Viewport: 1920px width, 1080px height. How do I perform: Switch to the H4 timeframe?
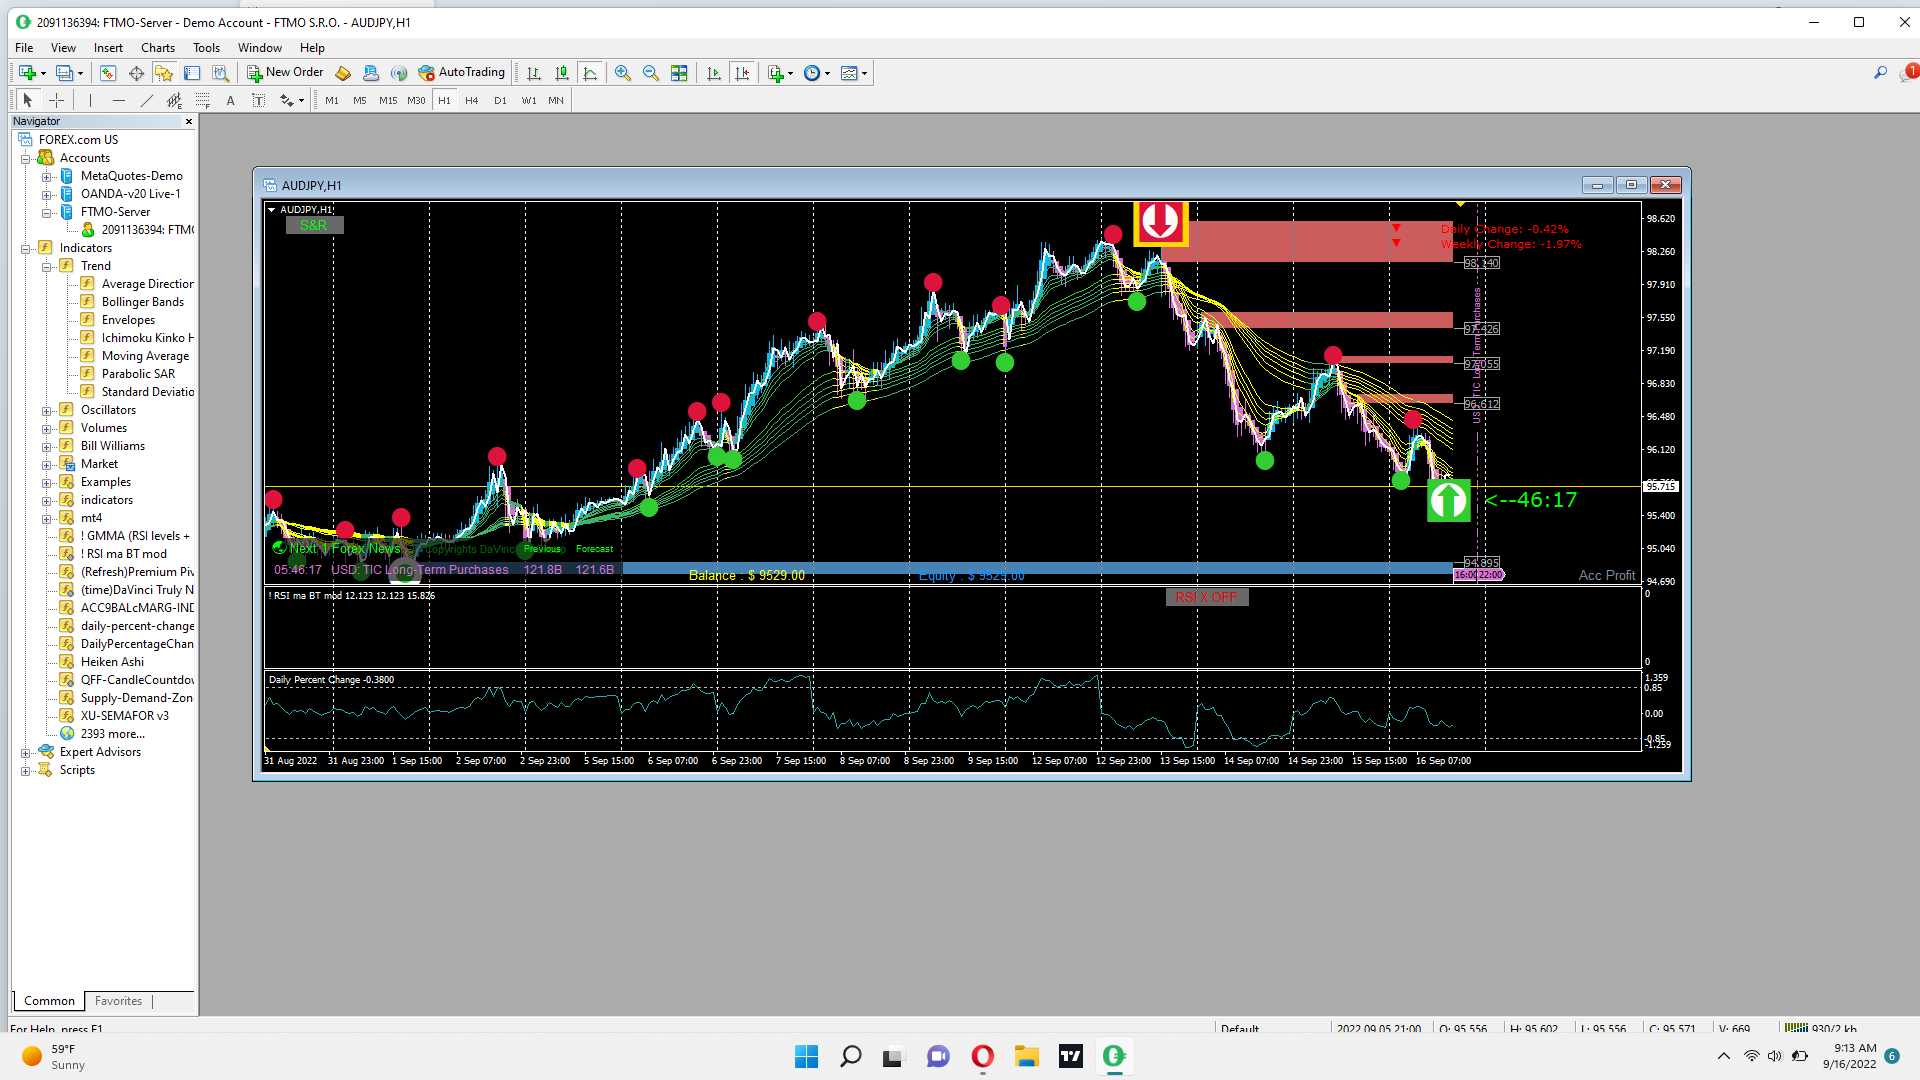tap(472, 100)
